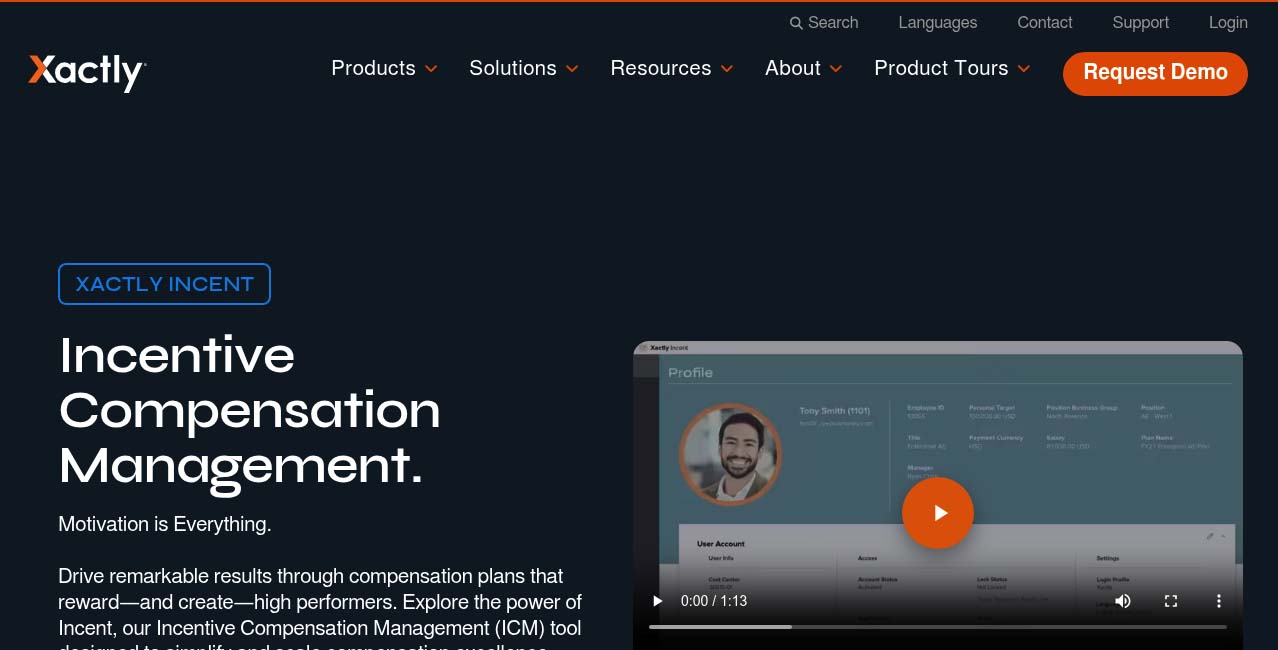
Task: Open the Search link in top bar
Action: [x=824, y=23]
